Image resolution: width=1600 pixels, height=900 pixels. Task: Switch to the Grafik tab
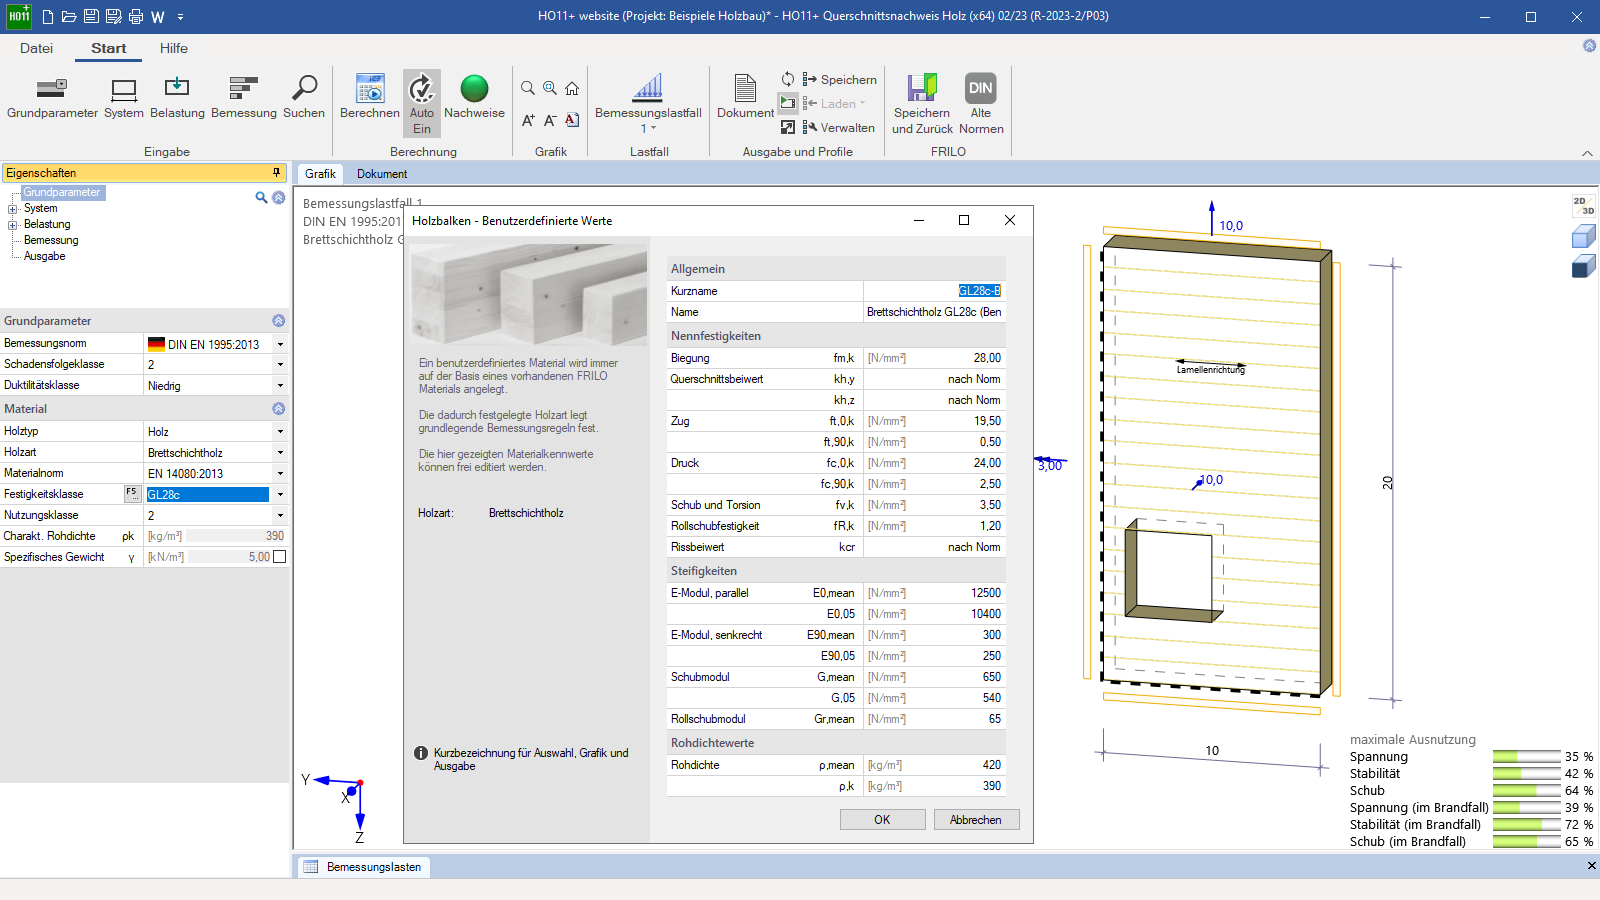pos(320,174)
